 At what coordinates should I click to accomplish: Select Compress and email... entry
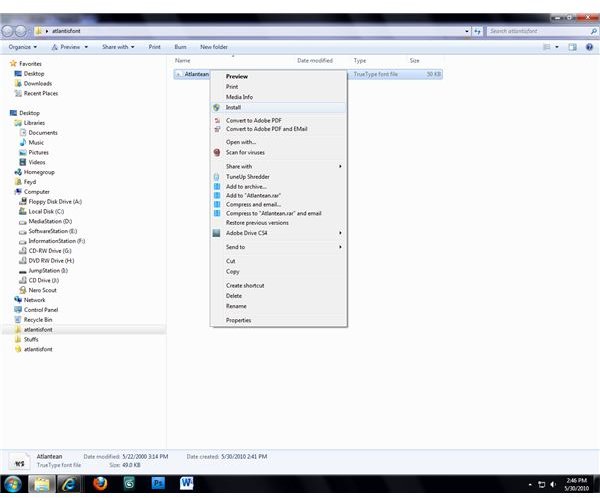coord(278,204)
